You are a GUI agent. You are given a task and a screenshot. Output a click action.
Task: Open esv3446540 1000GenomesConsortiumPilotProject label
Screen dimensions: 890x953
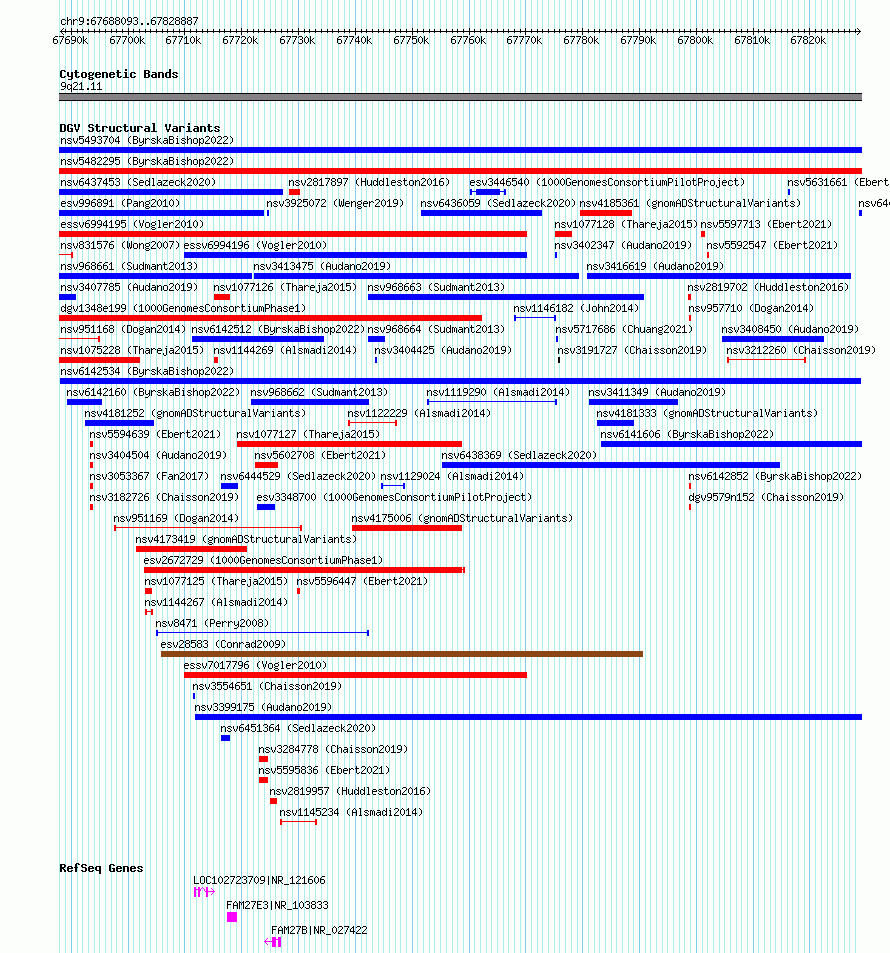tap(607, 182)
